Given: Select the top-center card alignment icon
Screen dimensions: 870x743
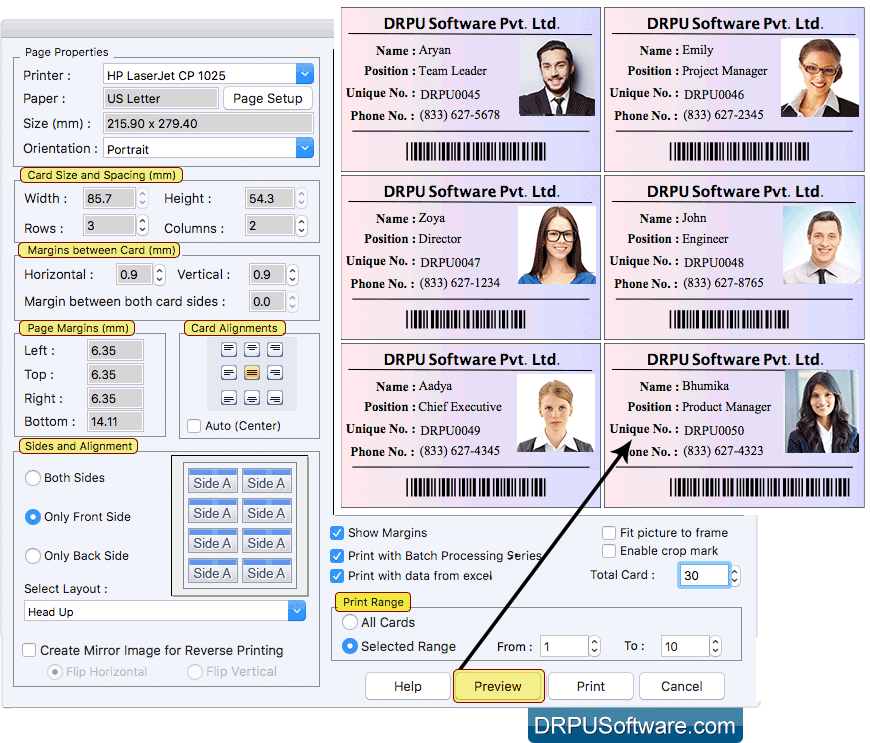Looking at the screenshot, I should click(x=252, y=350).
